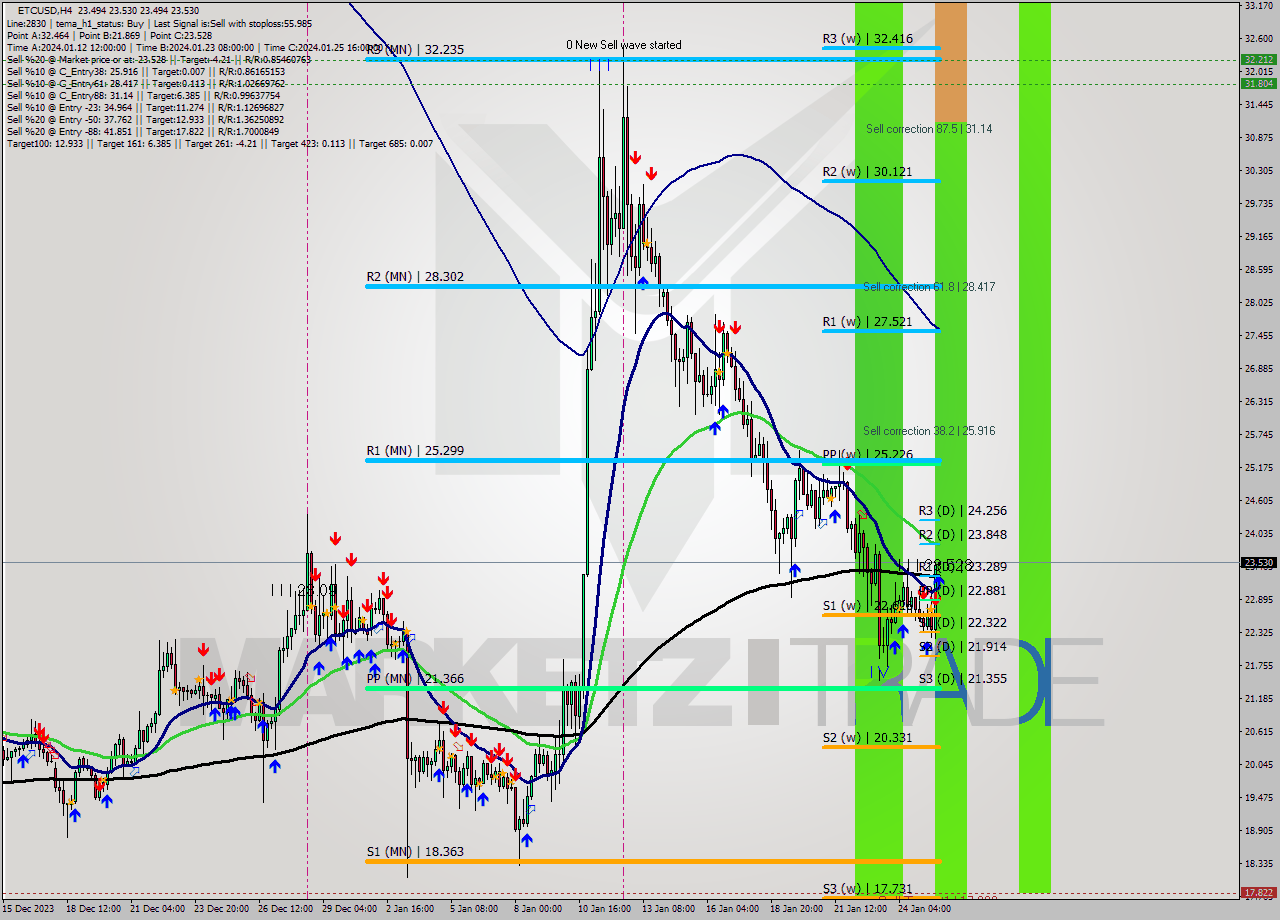The image size is (1280, 920).
Task: Select the R1 (w) | 27.521 pivot label
Action: pyautogui.click(x=867, y=322)
